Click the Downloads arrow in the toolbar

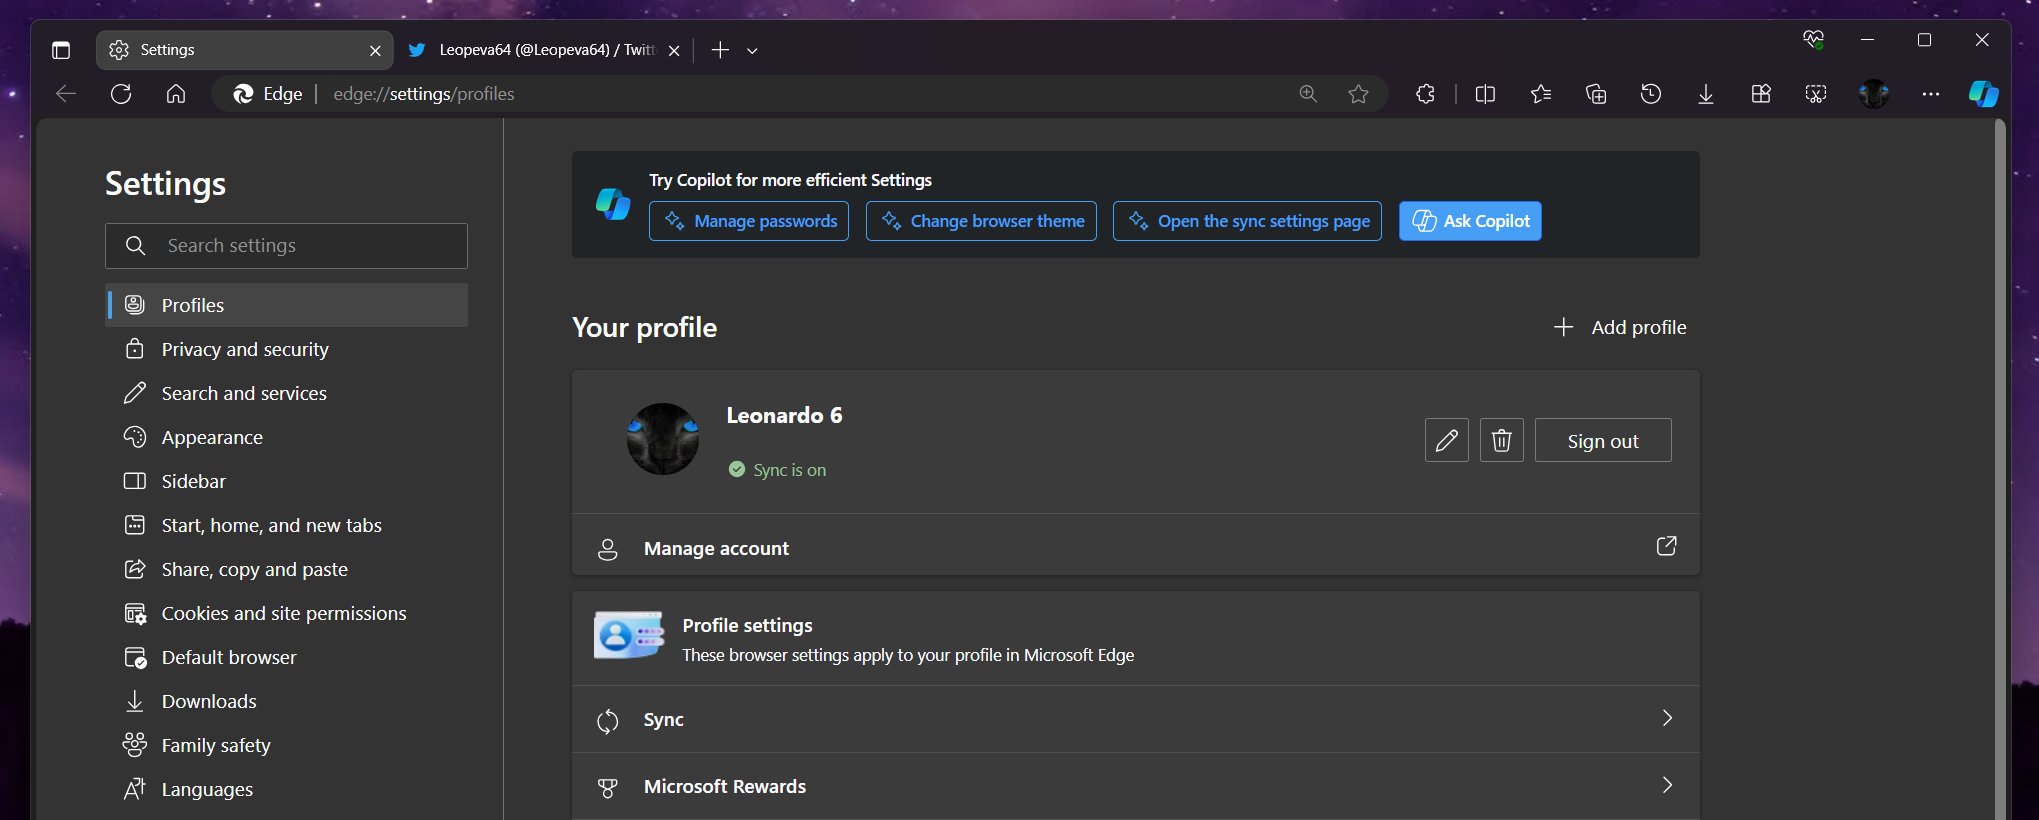[x=1705, y=94]
